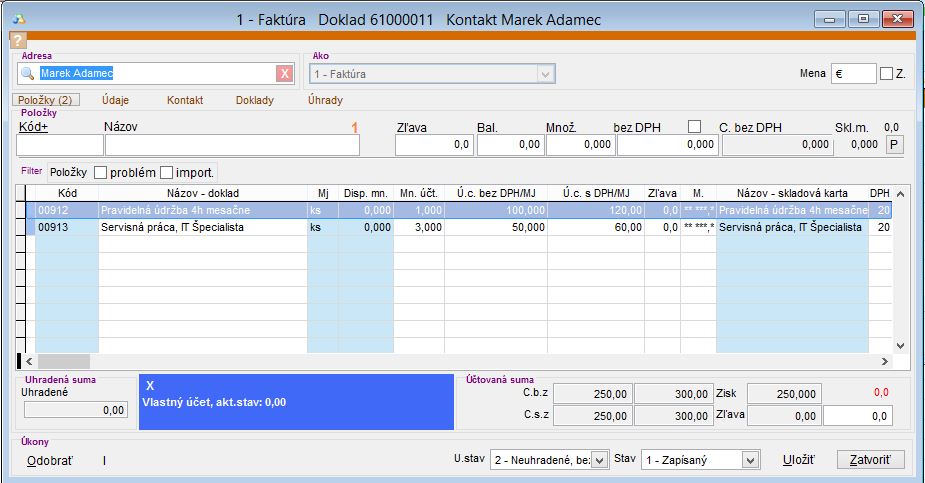Click the horizontal scrollbar thumb of table
925x483 pixels.
pyautogui.click(x=63, y=361)
